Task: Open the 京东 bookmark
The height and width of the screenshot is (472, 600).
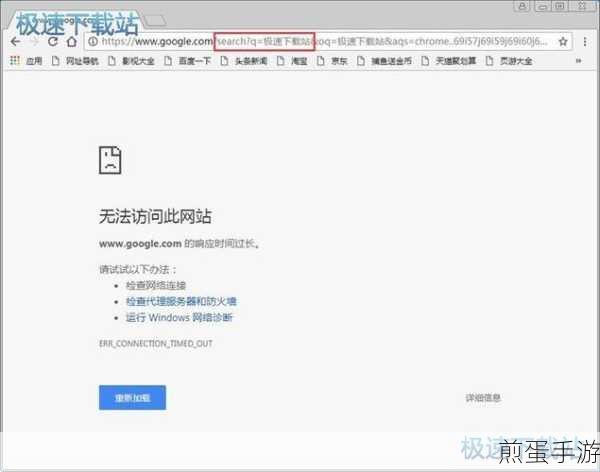Action: click(332, 60)
